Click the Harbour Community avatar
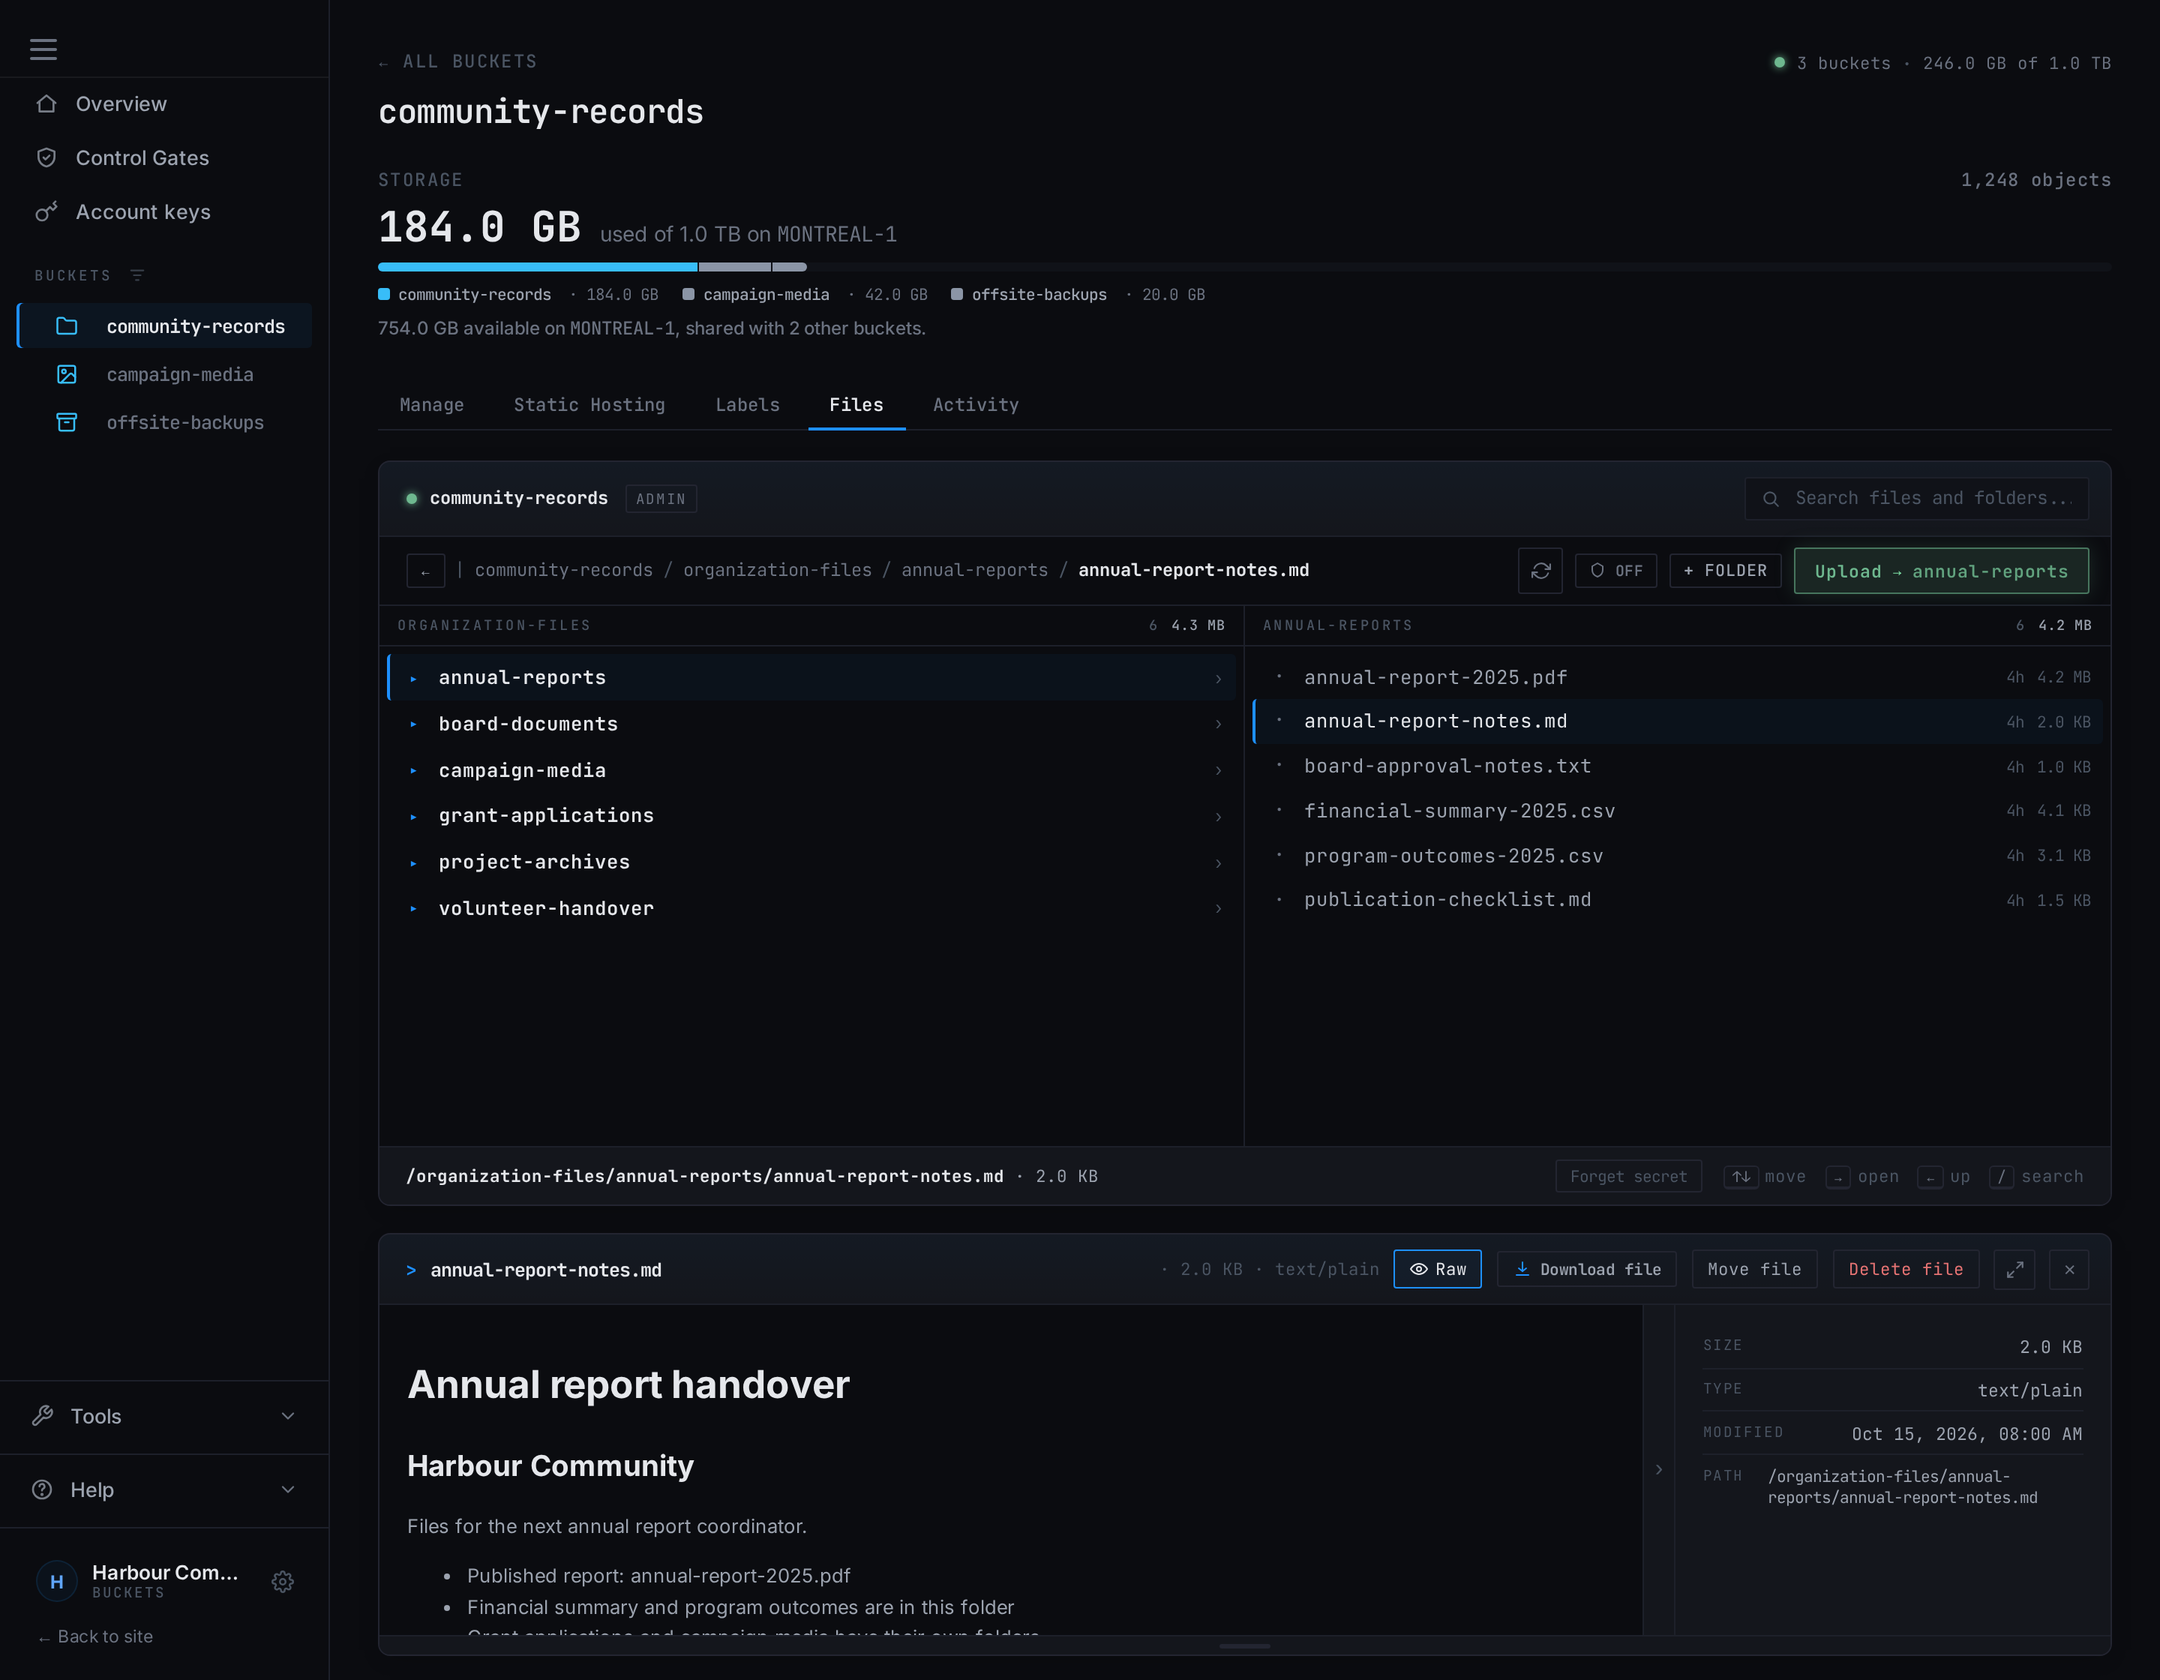Viewport: 2160px width, 1680px height. pos(56,1581)
